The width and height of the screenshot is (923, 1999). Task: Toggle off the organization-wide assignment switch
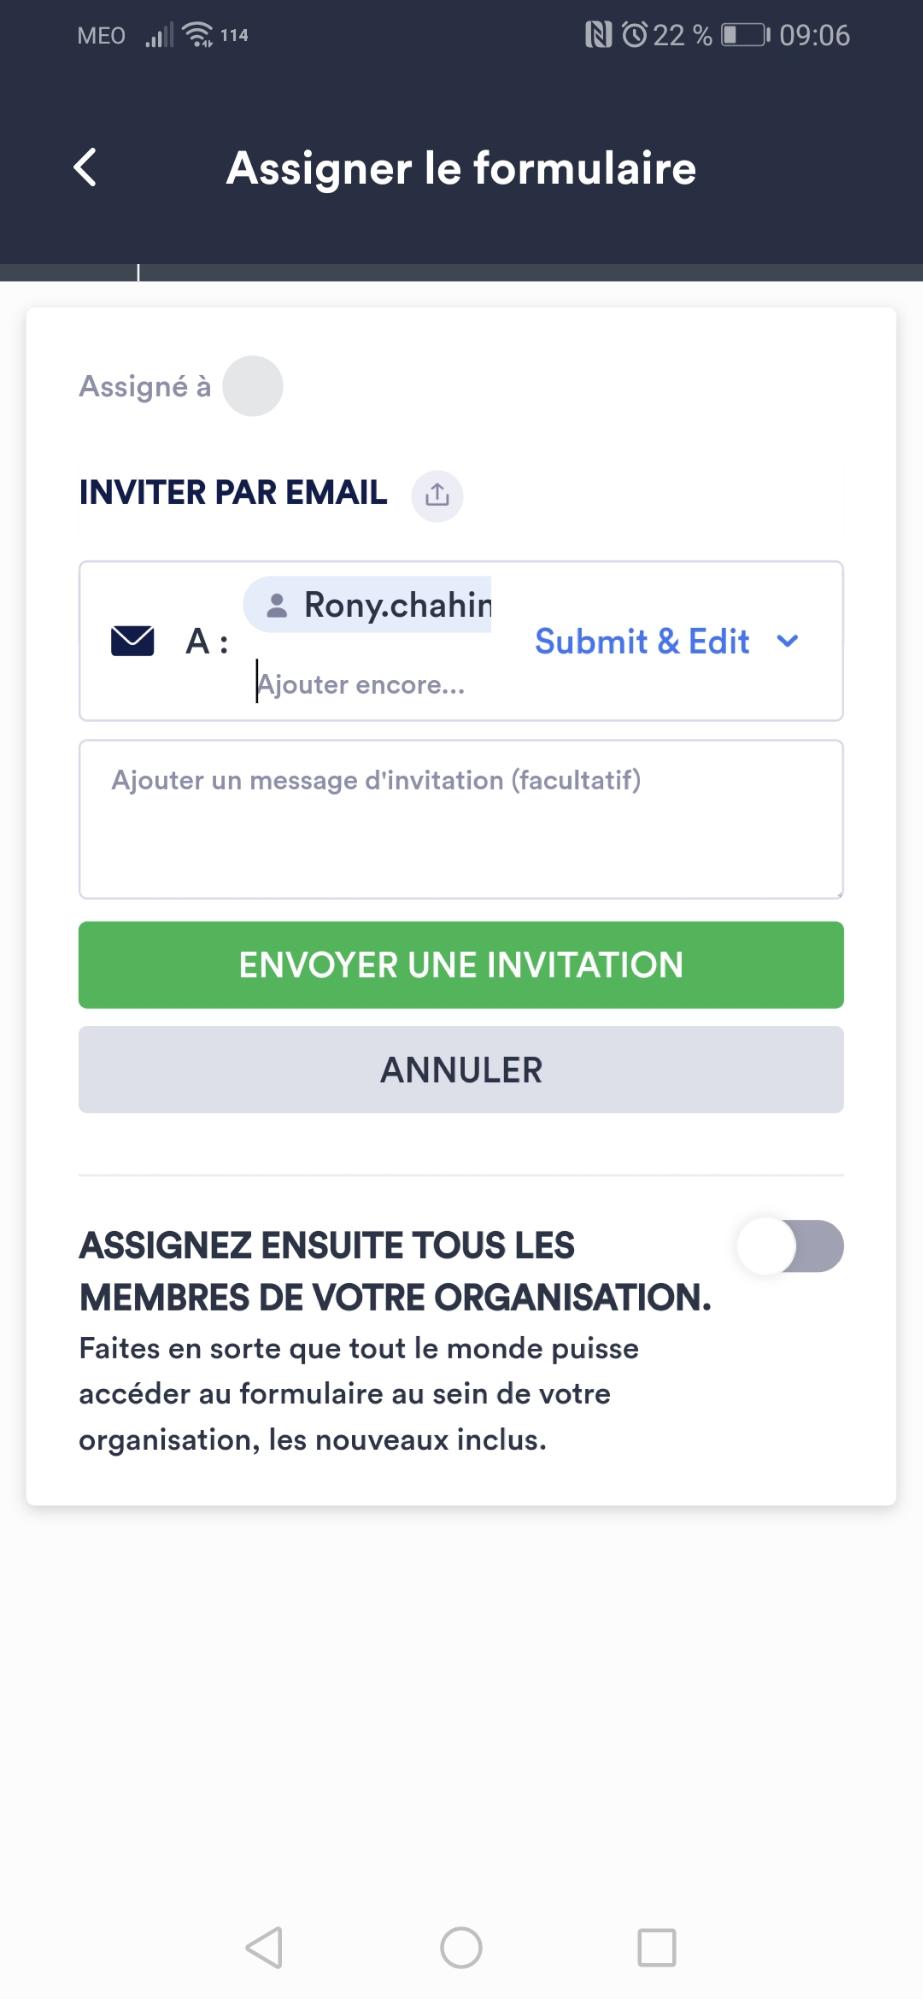(x=788, y=1245)
